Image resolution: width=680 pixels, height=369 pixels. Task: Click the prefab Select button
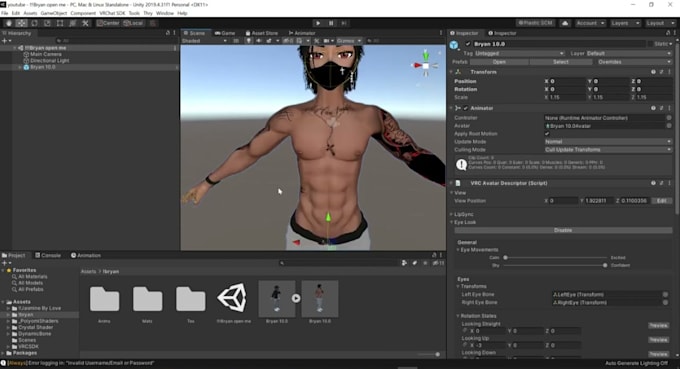click(x=561, y=62)
